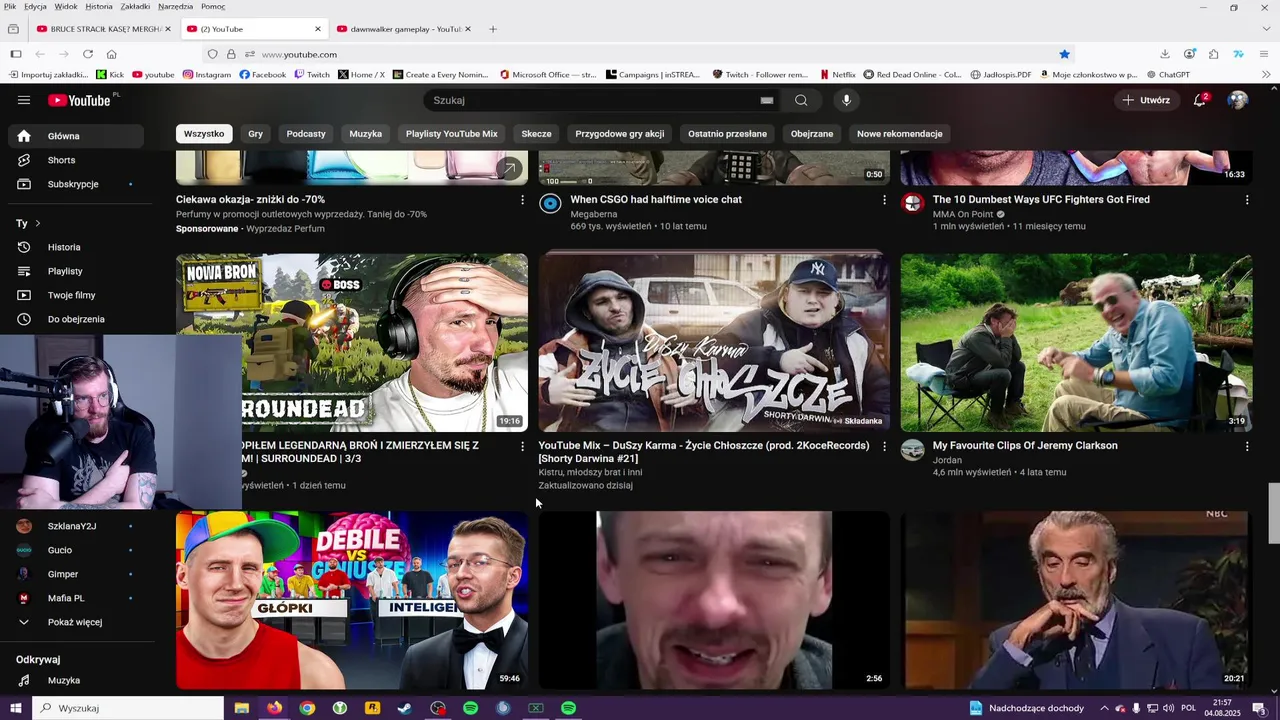Viewport: 1280px width, 720px height.
Task: Open the Twitch bookmark
Action: pyautogui.click(x=312, y=74)
